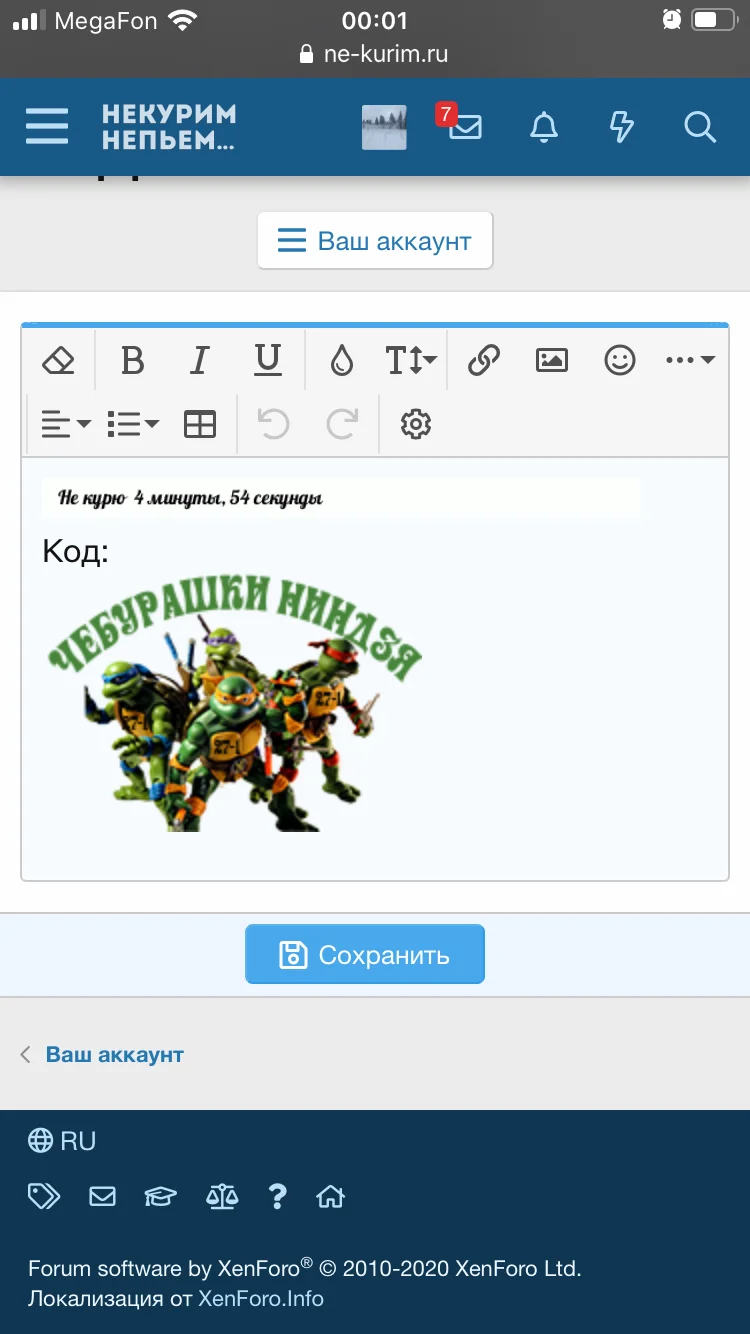750x1334 pixels.
Task: Open the user avatar in header
Action: 384,127
